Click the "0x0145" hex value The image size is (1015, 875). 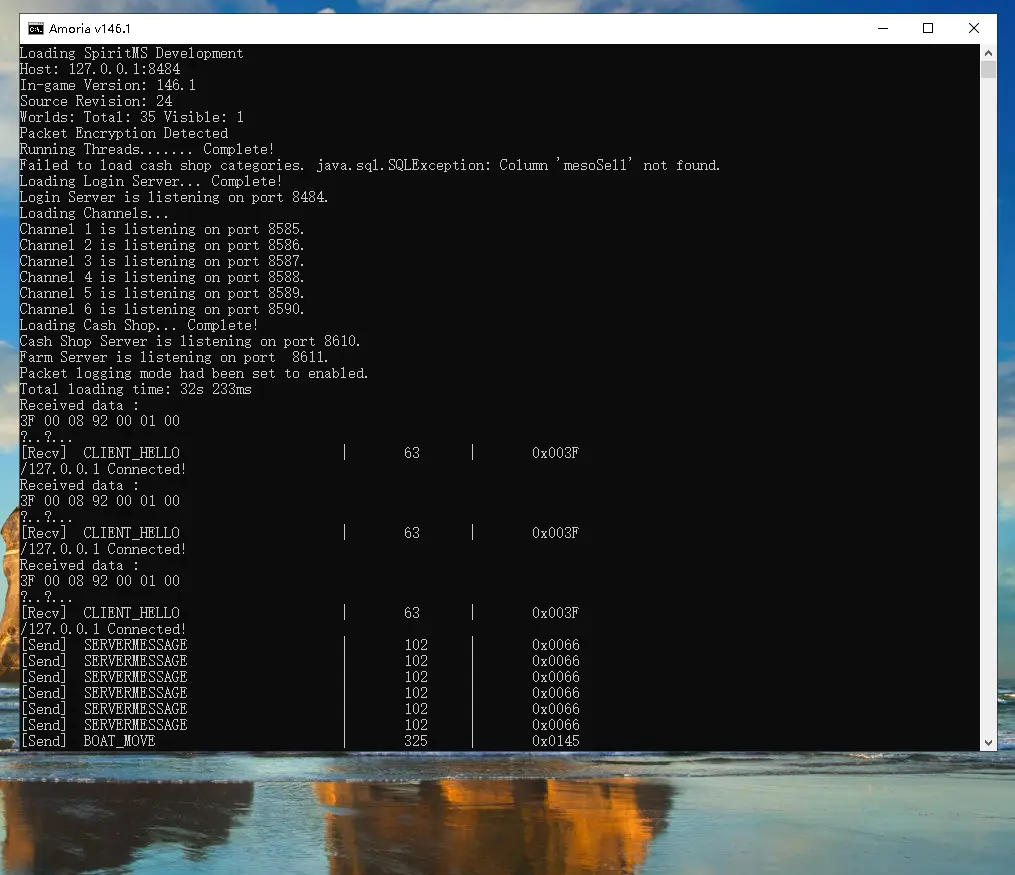click(555, 741)
